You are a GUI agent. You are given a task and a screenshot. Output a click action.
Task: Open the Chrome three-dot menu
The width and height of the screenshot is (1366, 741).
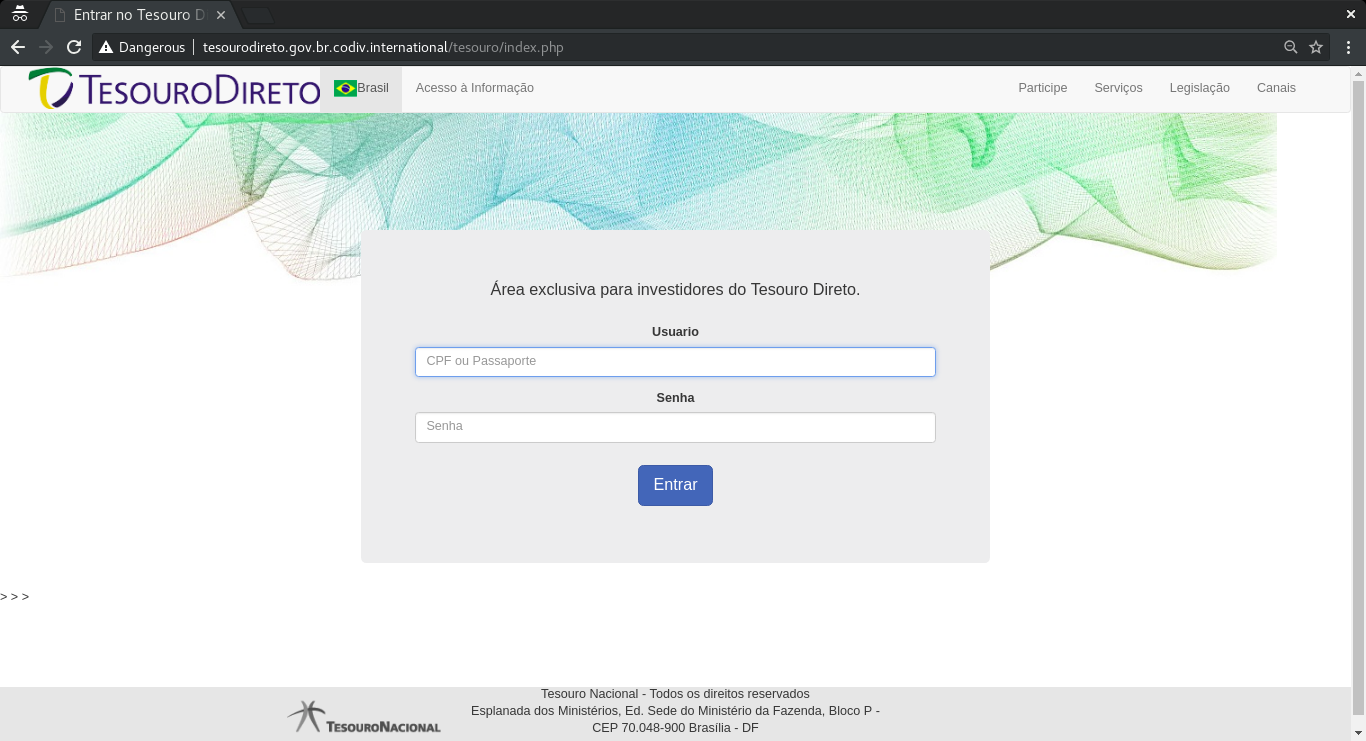(x=1348, y=47)
